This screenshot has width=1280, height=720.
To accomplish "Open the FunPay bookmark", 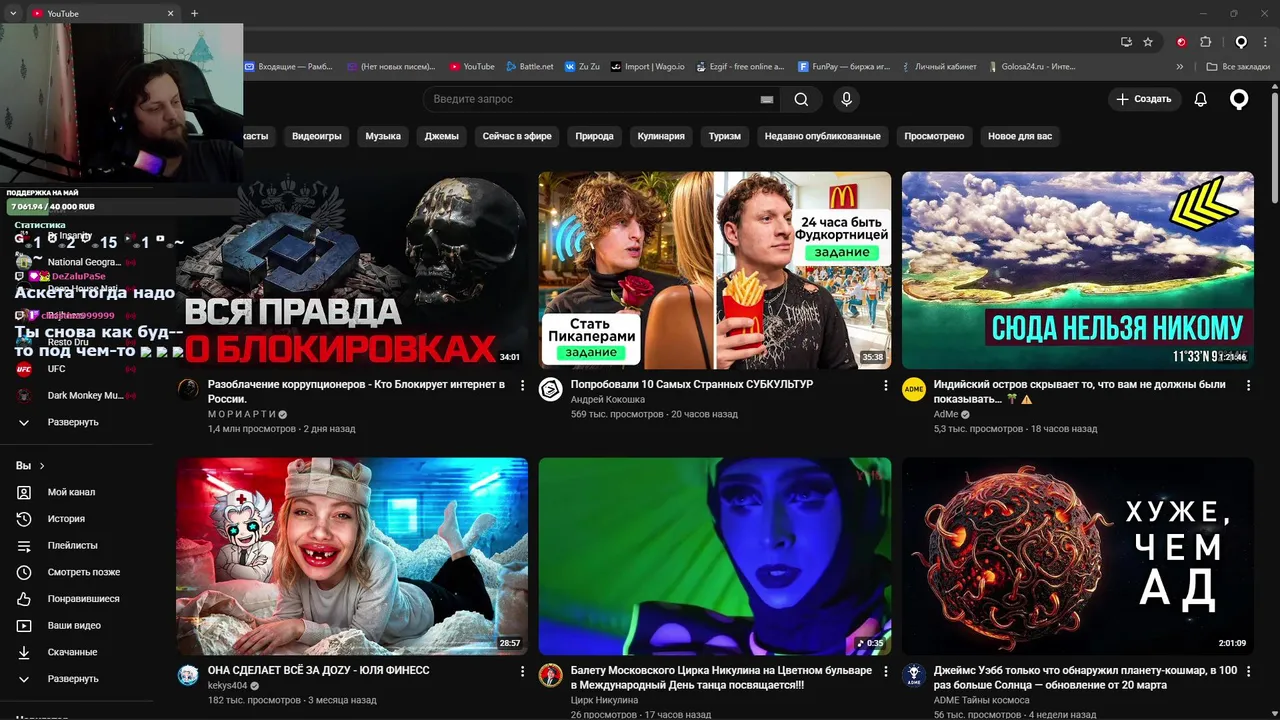I will click(x=844, y=66).
